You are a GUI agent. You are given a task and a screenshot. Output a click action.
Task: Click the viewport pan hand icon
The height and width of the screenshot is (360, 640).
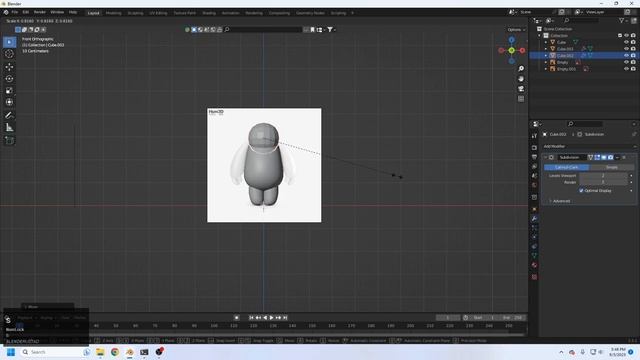pyautogui.click(x=521, y=78)
